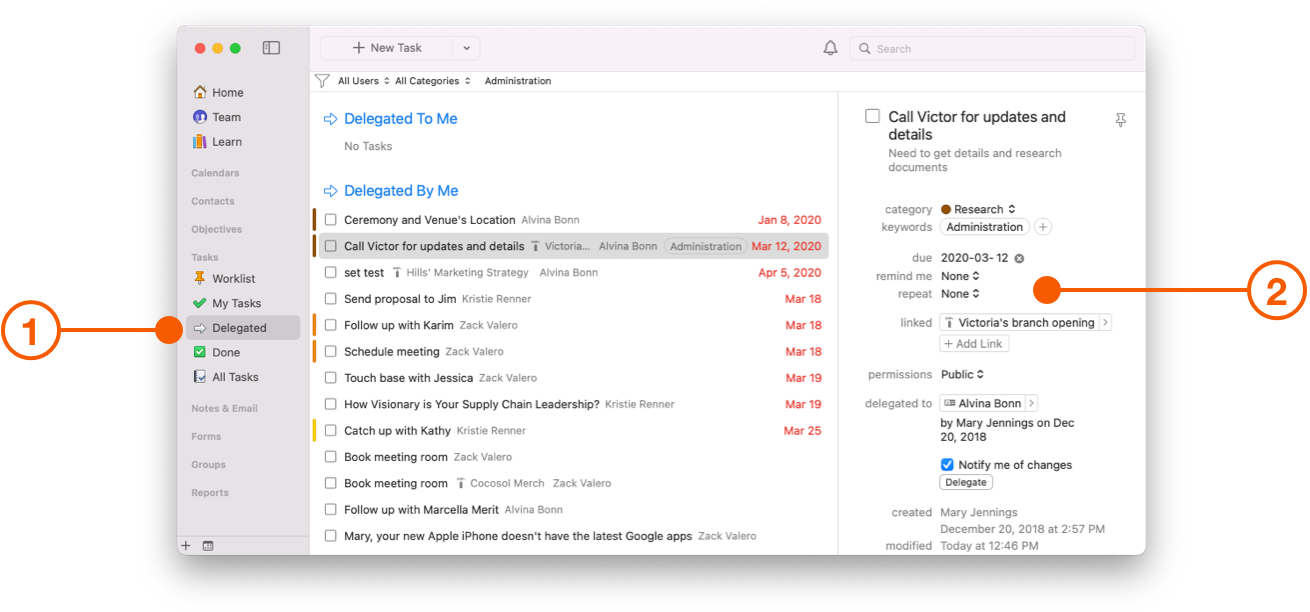Screen dimensions: 1310x612
Task: Open the Done tasks list
Action: (x=228, y=352)
